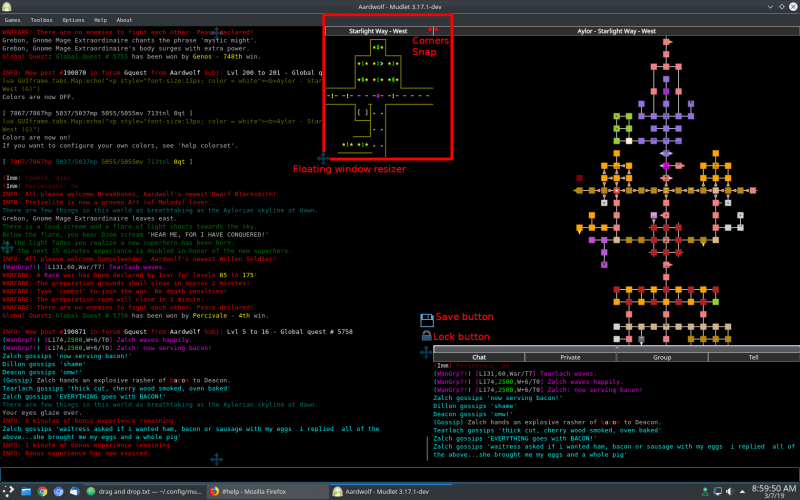800x500 pixels.
Task: Click the ASCII mini-map's magenta player marker
Action: 378,95
